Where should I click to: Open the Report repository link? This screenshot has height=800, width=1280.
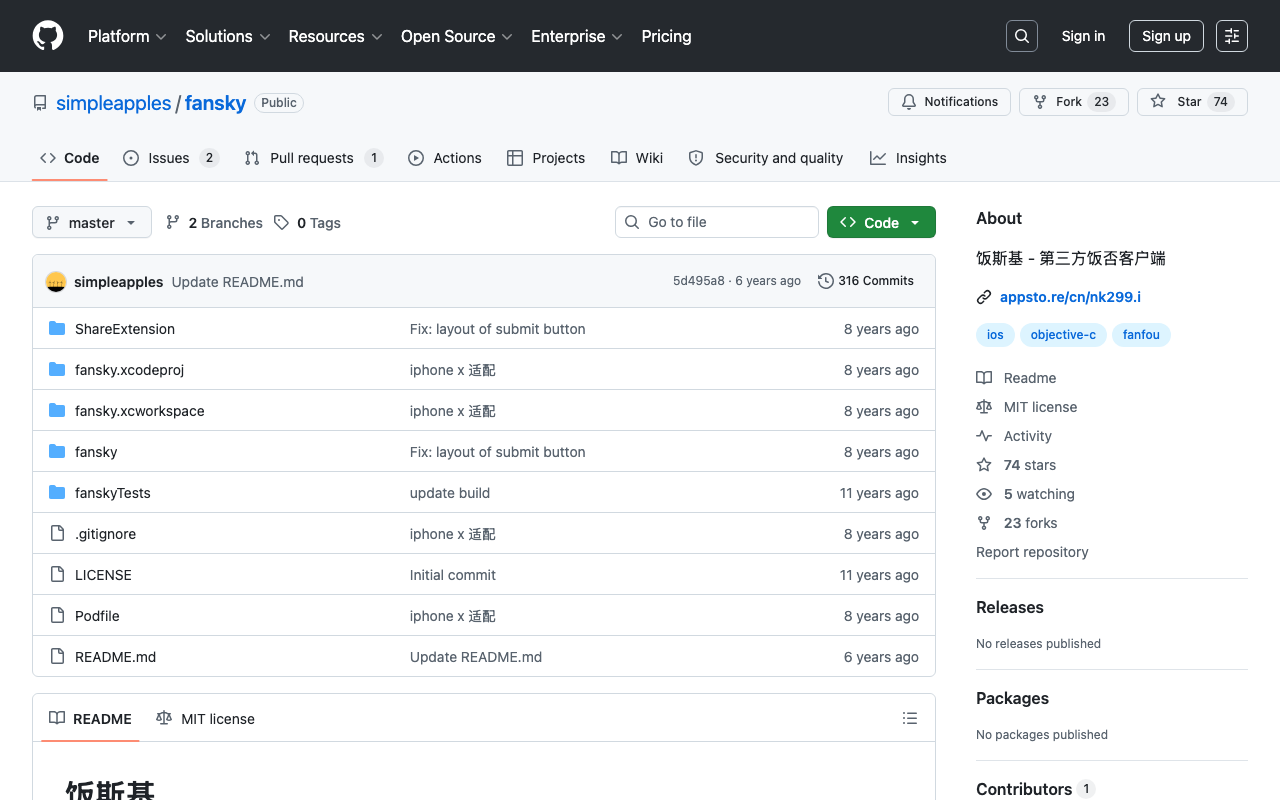pos(1032,552)
